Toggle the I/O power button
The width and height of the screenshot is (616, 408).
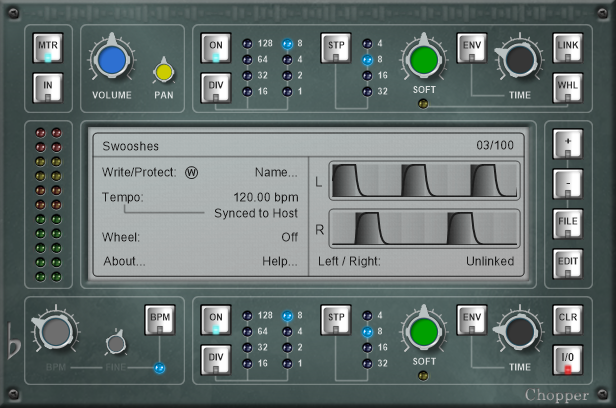(x=567, y=358)
